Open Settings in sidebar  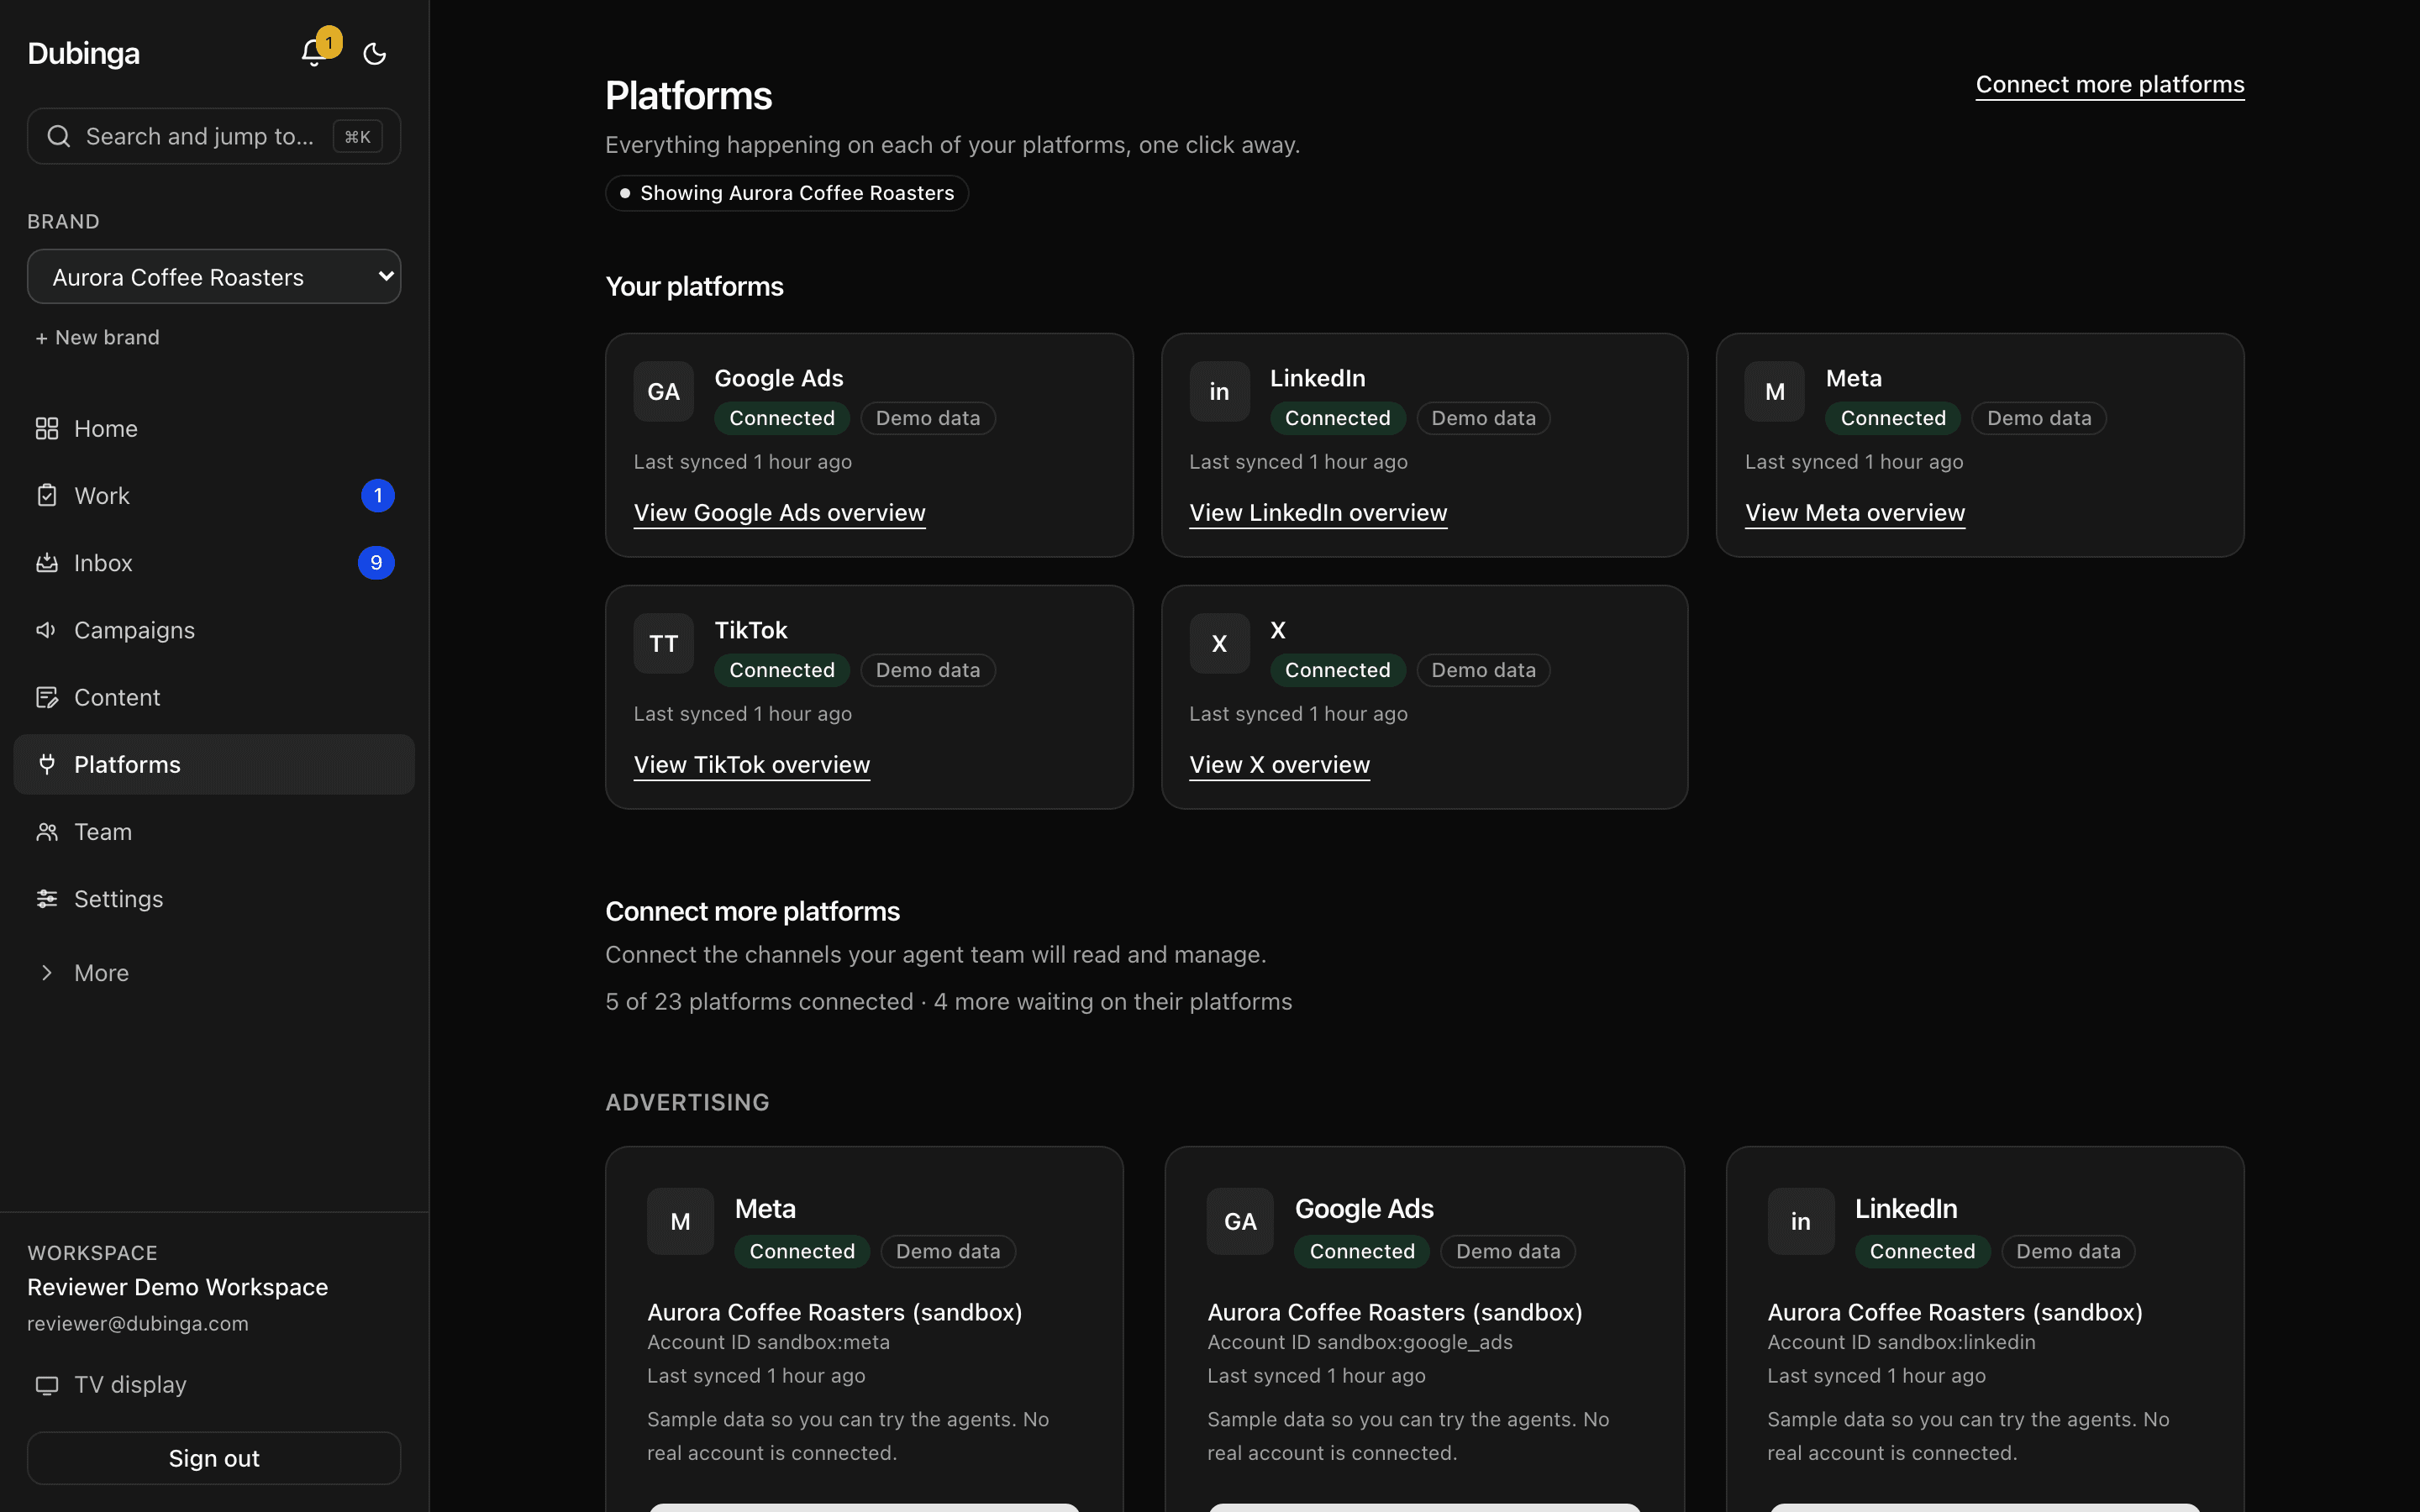click(214, 899)
